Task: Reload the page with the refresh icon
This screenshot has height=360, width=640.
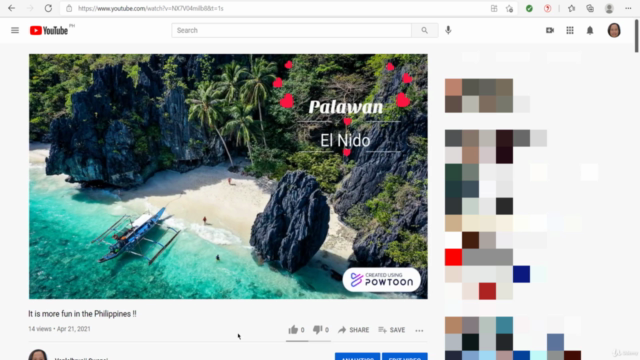Action: tap(48, 8)
